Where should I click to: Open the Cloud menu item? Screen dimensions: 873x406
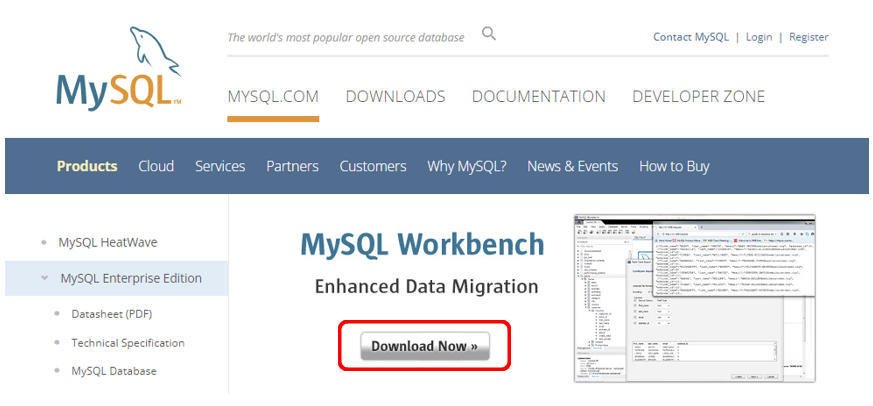tap(156, 166)
